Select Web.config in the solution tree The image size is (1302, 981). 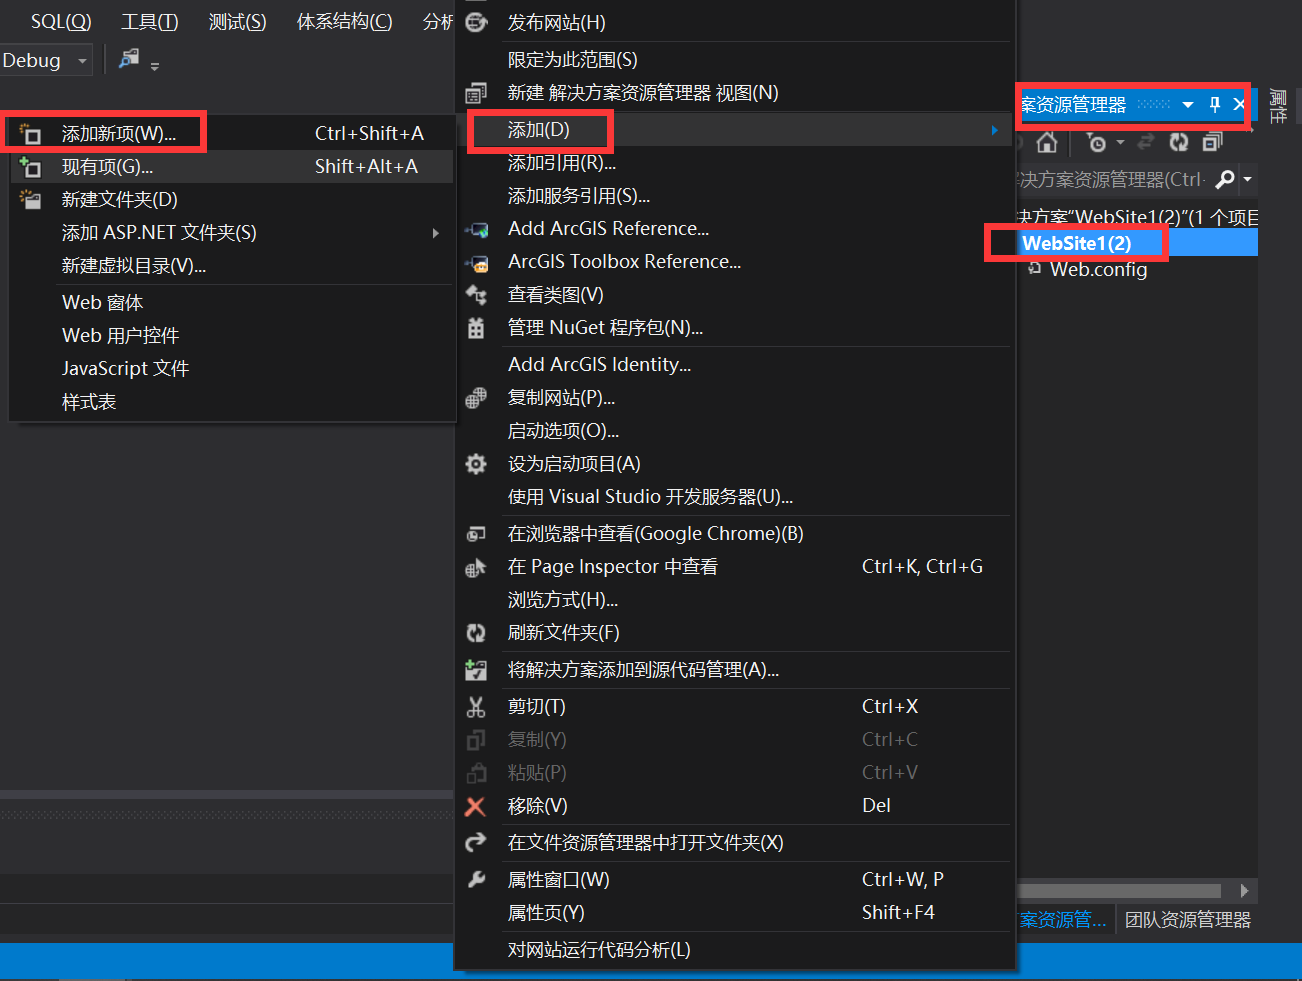coord(1098,269)
